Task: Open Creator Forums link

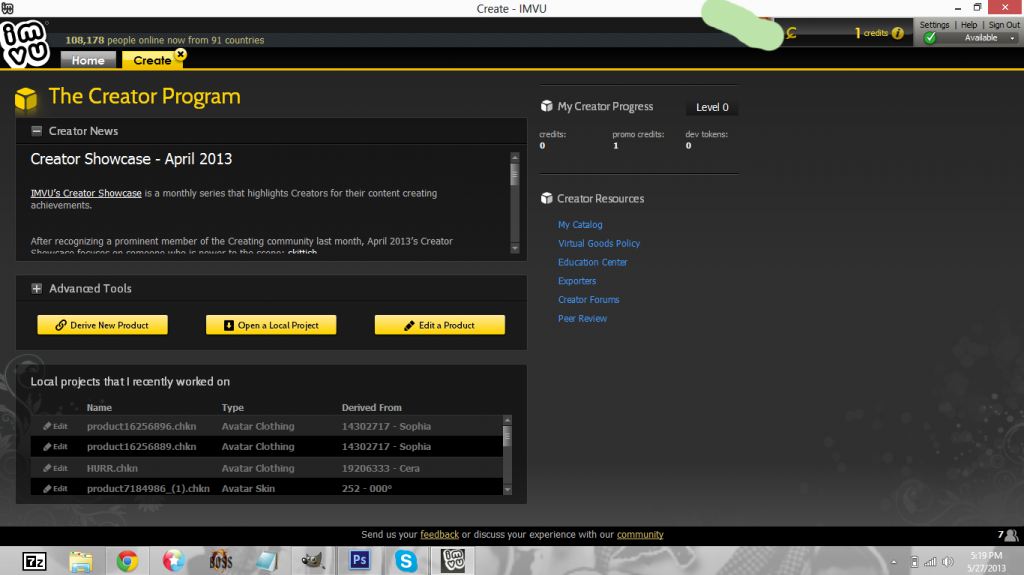Action: 588,299
